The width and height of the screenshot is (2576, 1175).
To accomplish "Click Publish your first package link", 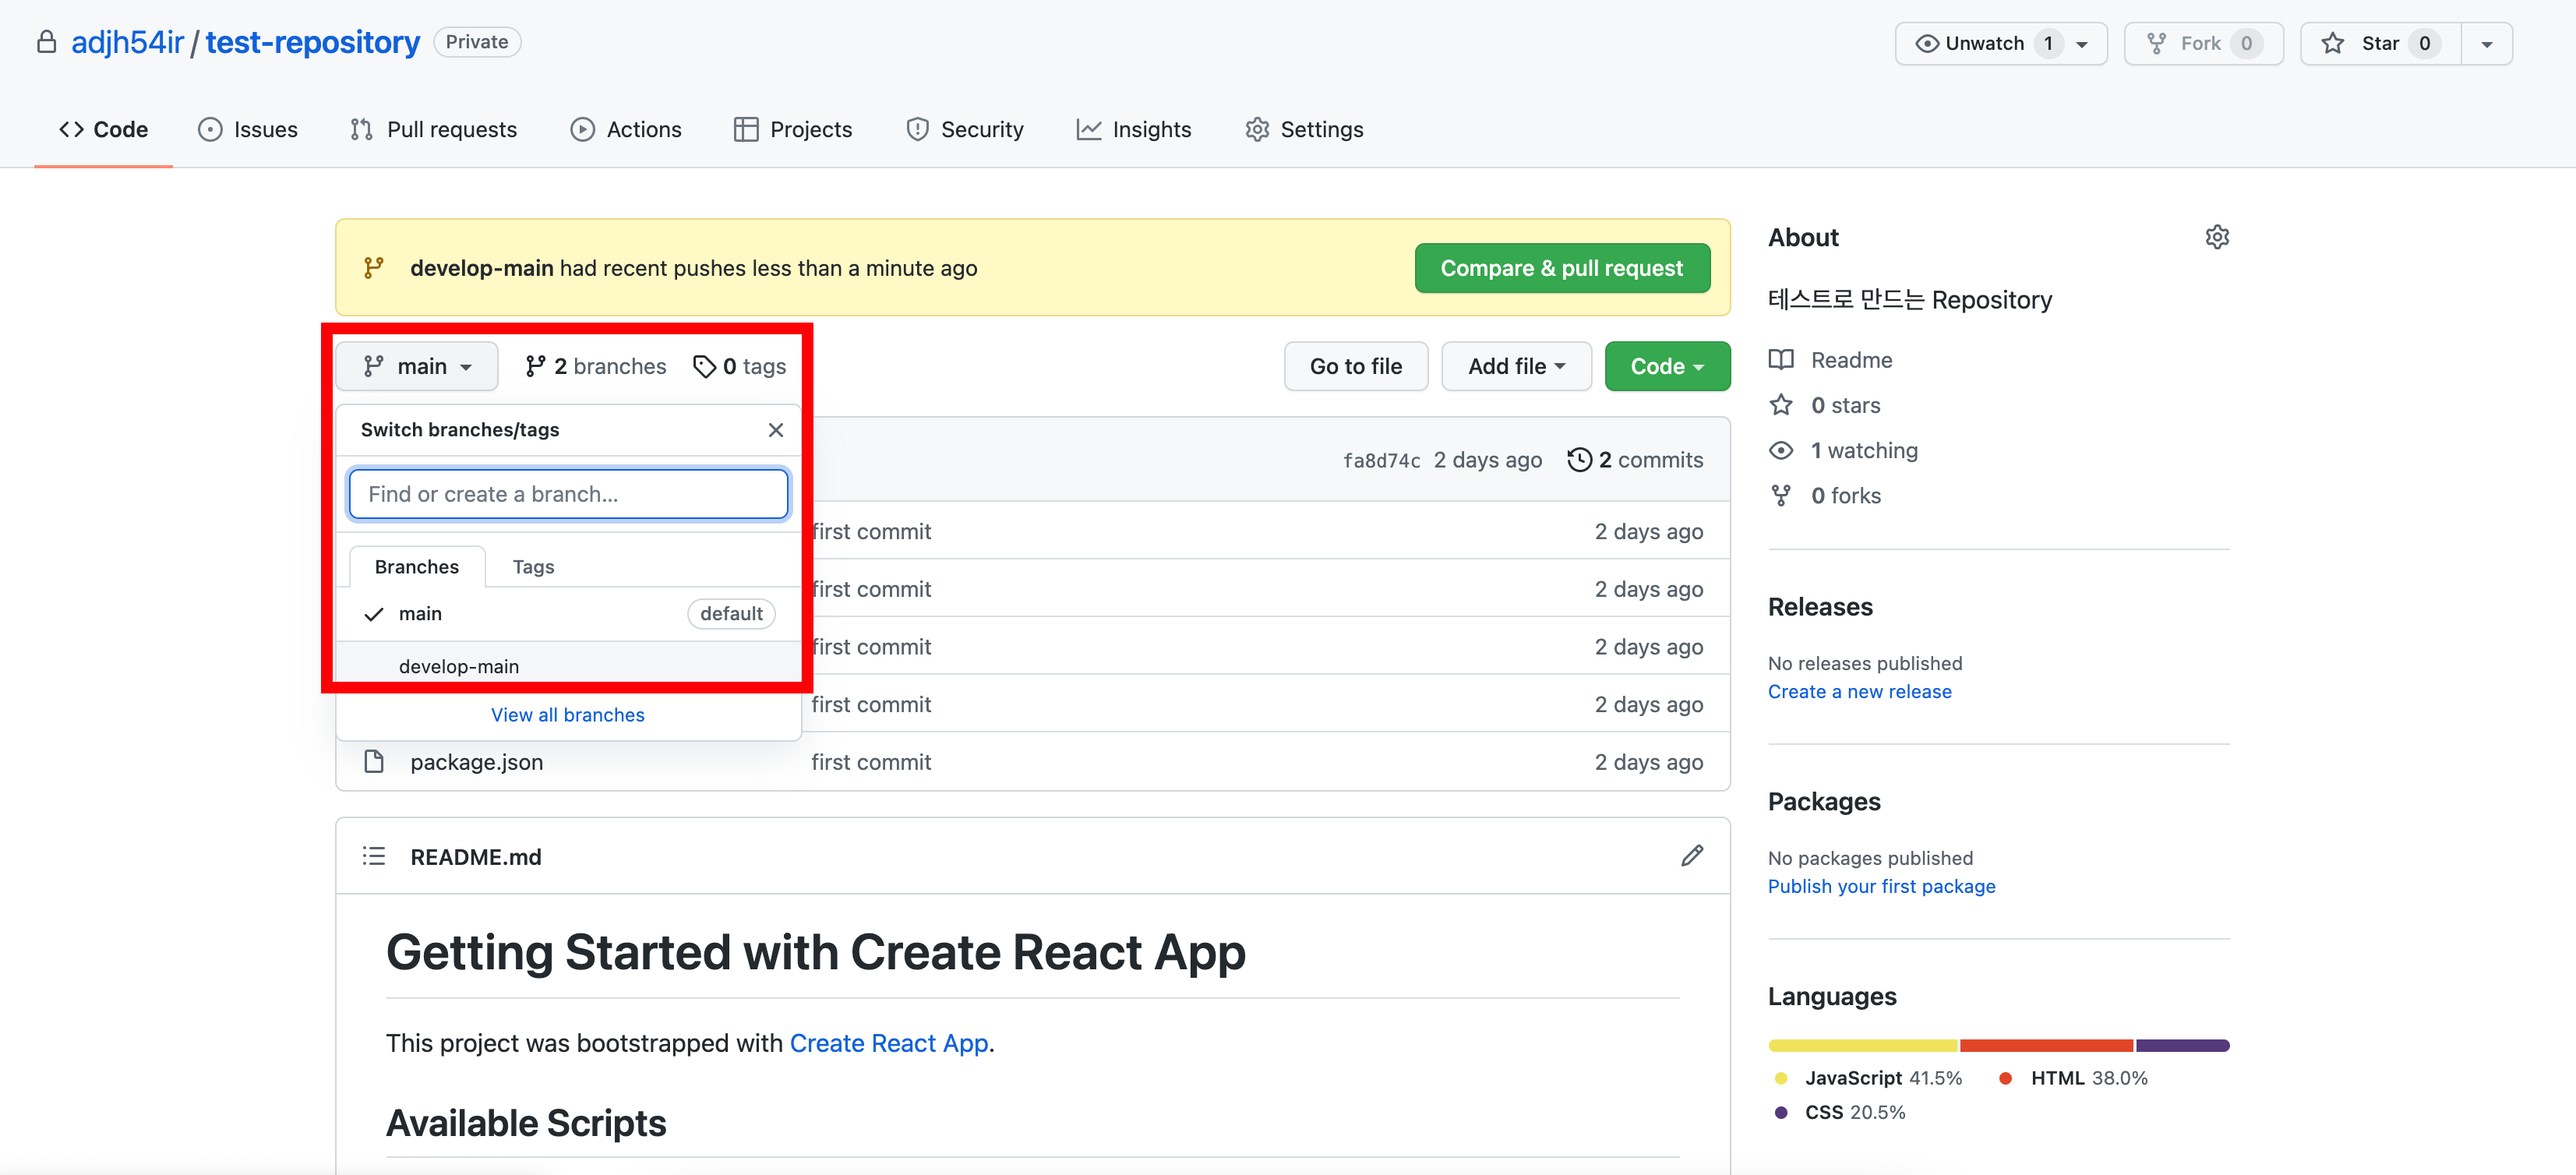I will pyautogui.click(x=1882, y=887).
